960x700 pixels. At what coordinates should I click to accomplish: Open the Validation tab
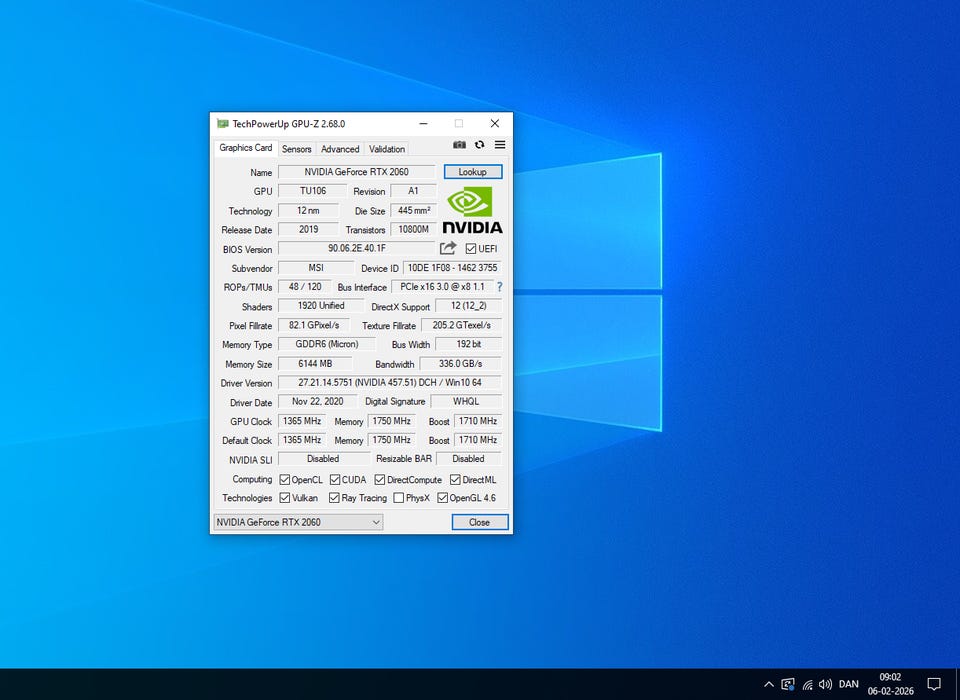click(387, 149)
